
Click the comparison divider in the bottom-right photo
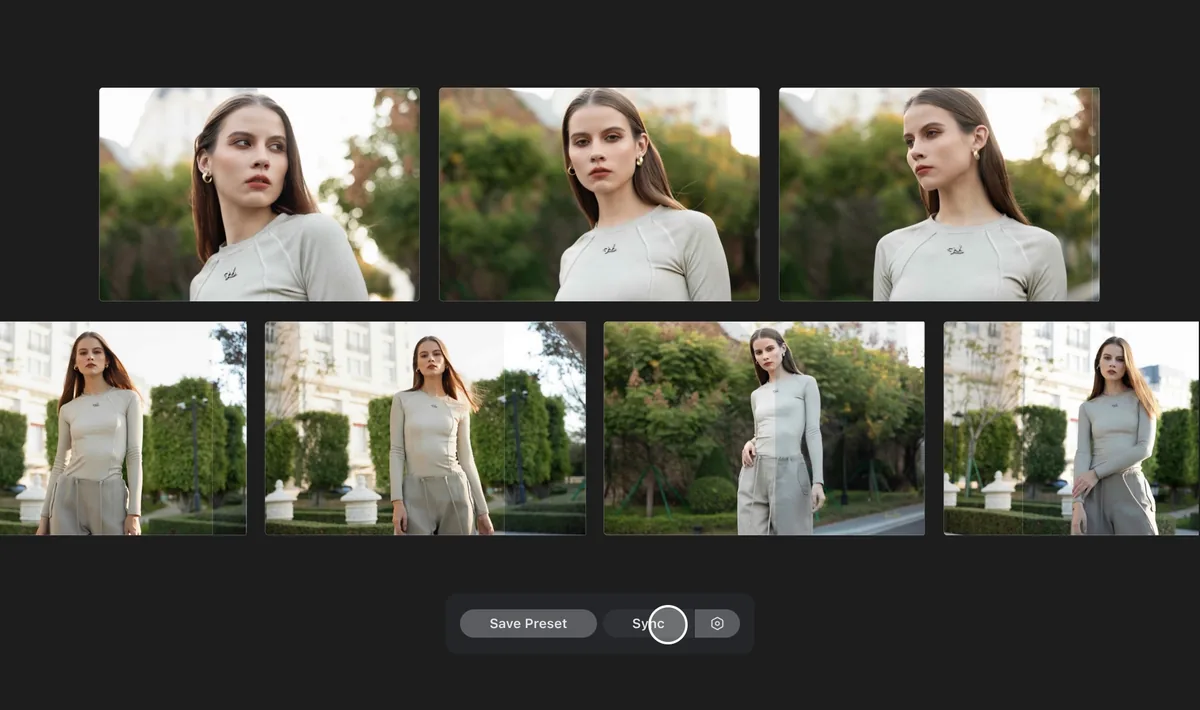tap(1024, 428)
